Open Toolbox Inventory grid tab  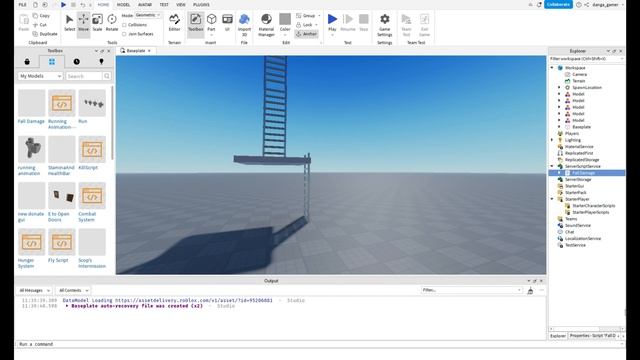(x=52, y=62)
